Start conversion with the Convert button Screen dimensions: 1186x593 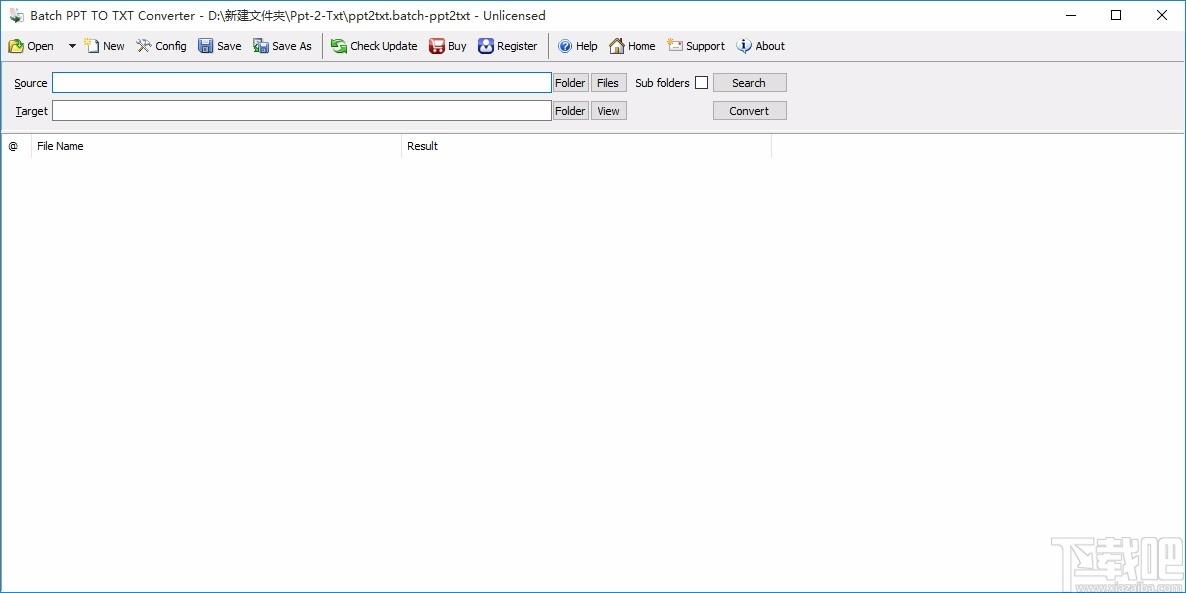coord(750,110)
